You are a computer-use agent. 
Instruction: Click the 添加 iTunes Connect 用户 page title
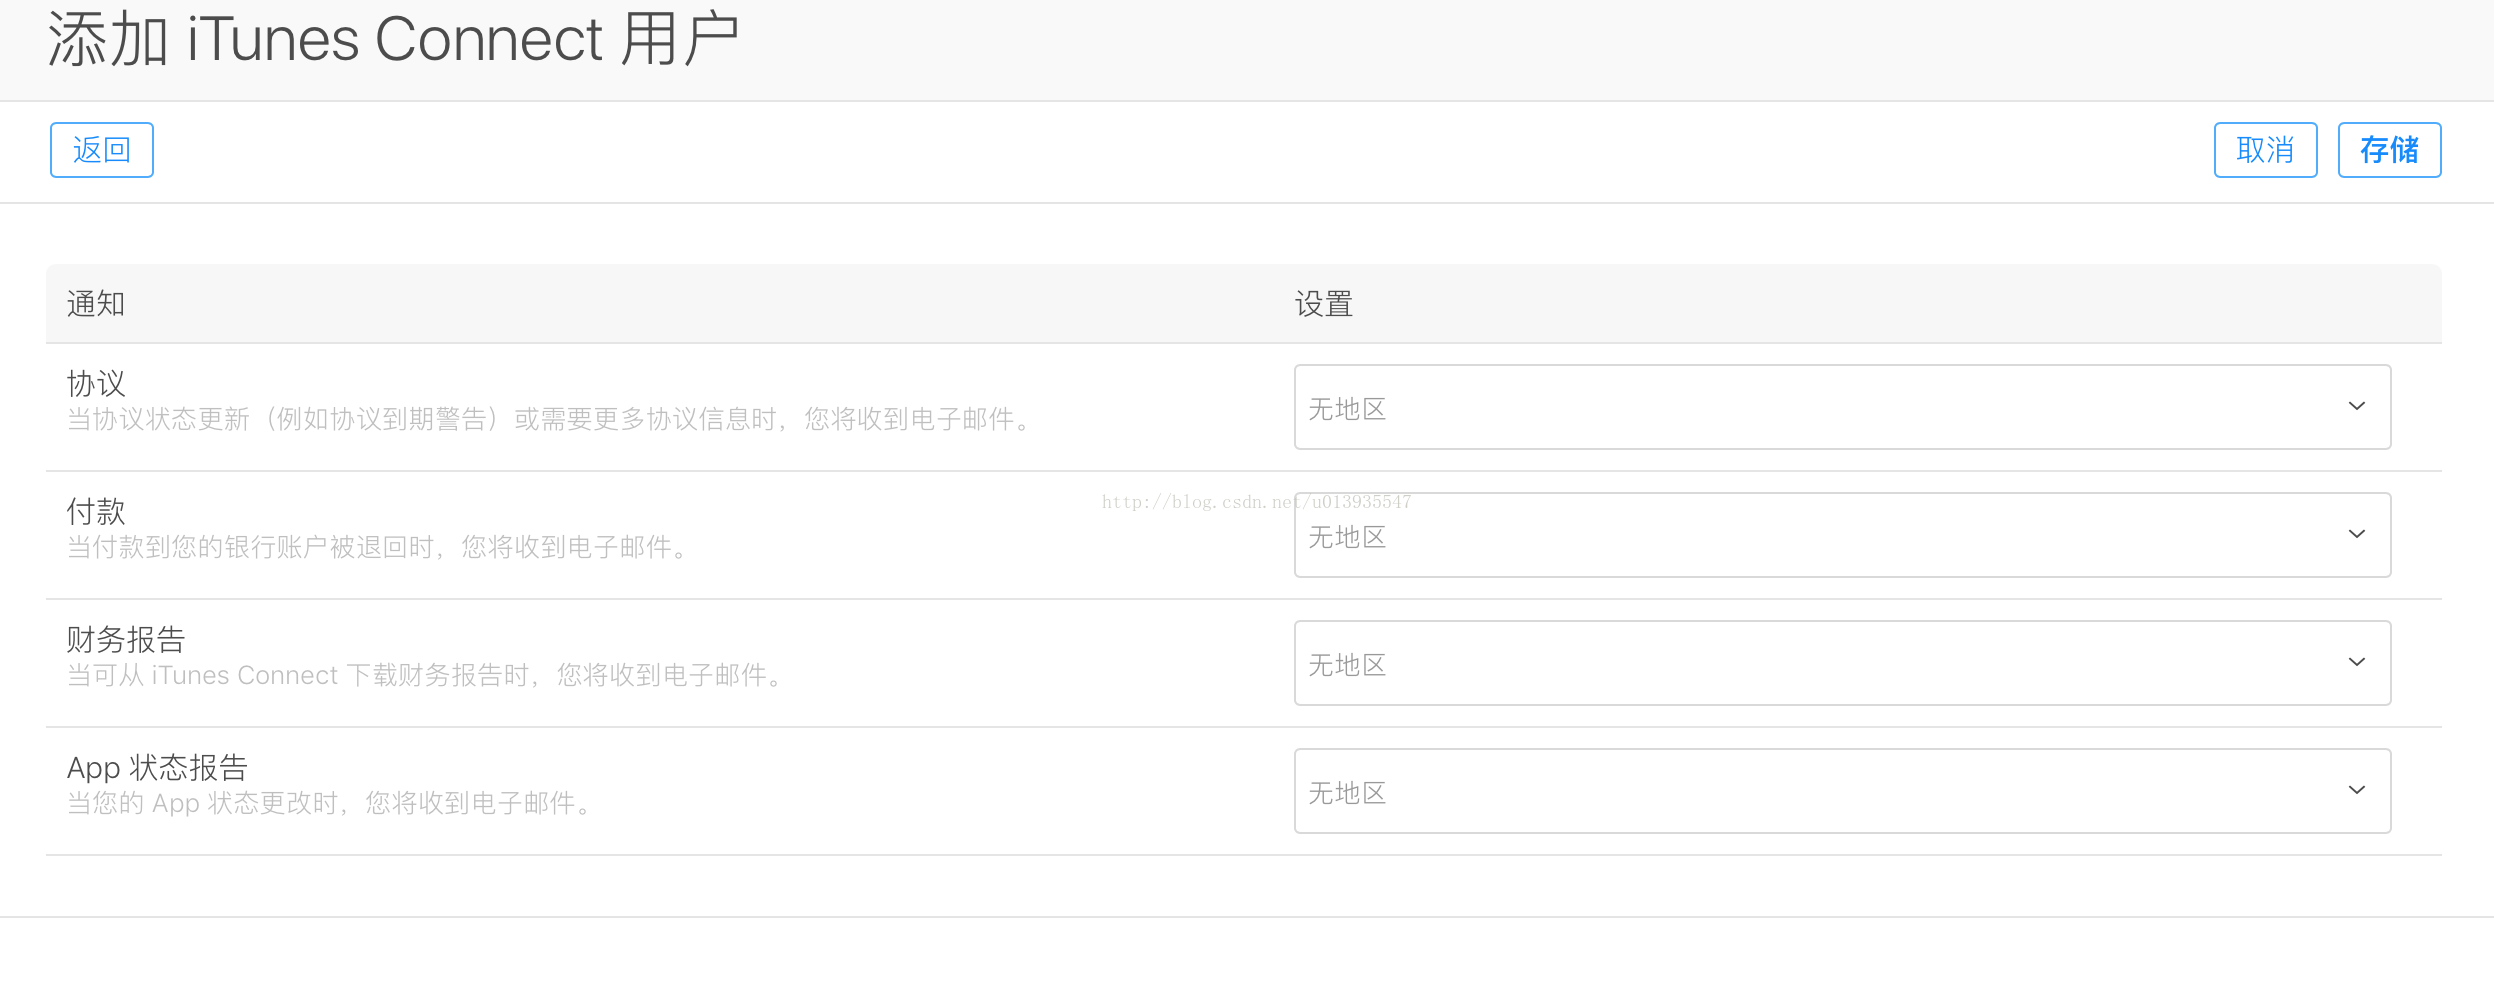pyautogui.click(x=393, y=40)
